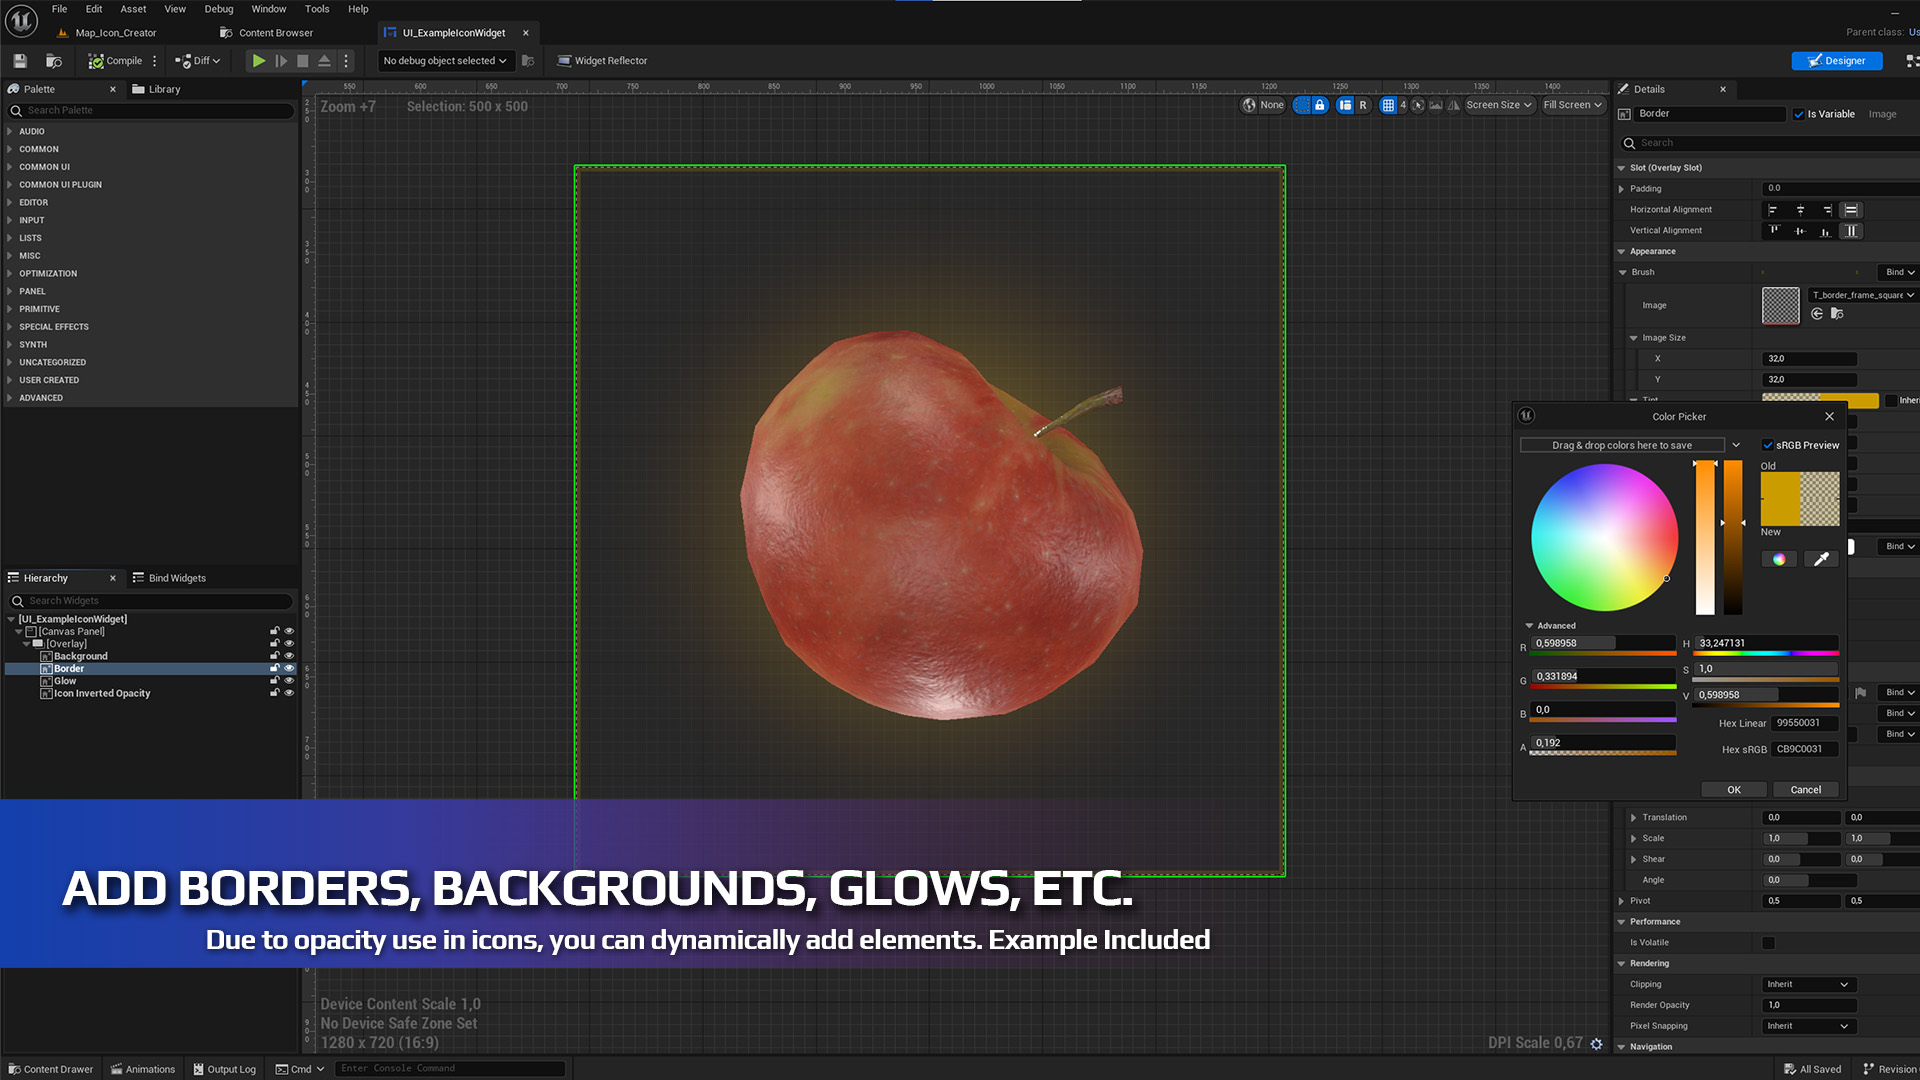Click the lock icon in viewport toolbar
1920x1080 pixels.
click(1320, 105)
